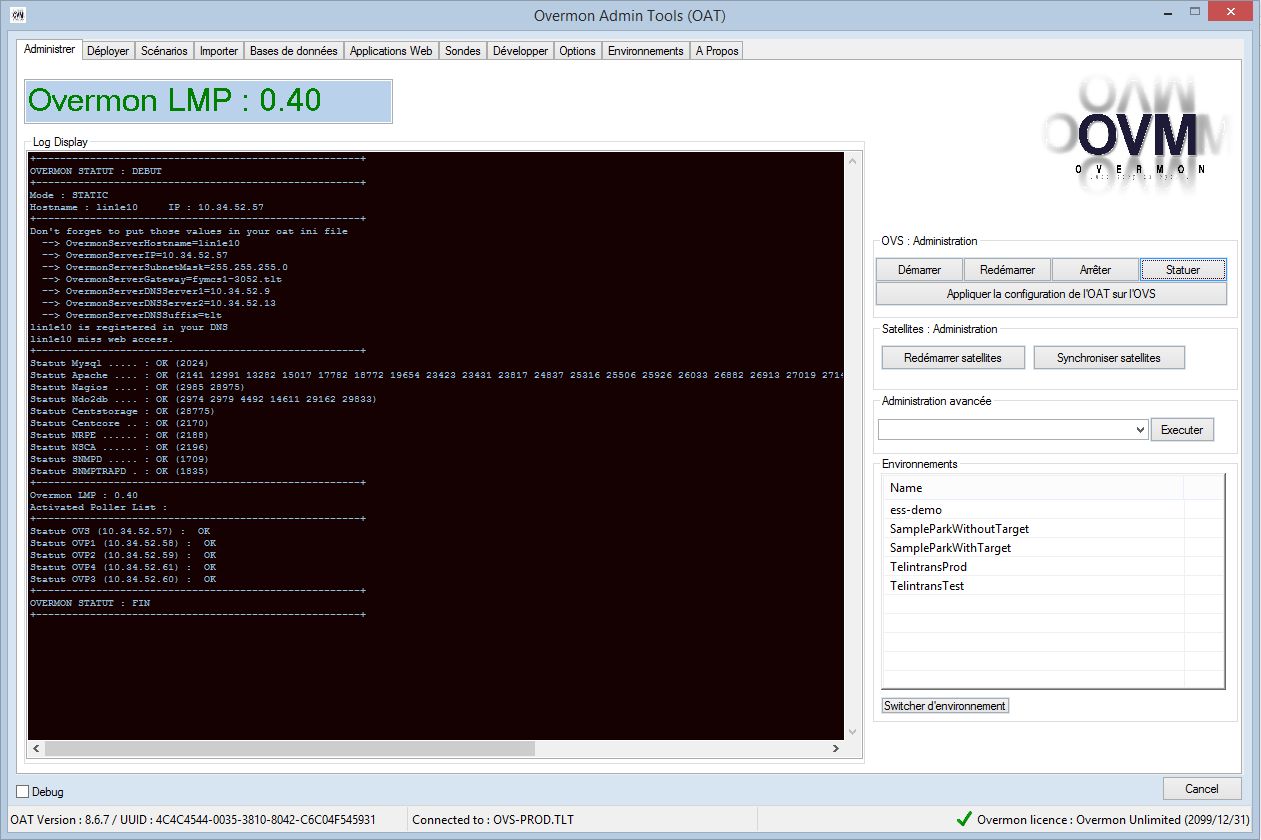The height and width of the screenshot is (840, 1261).
Task: Select ess-demo environment row
Action: coord(1053,510)
